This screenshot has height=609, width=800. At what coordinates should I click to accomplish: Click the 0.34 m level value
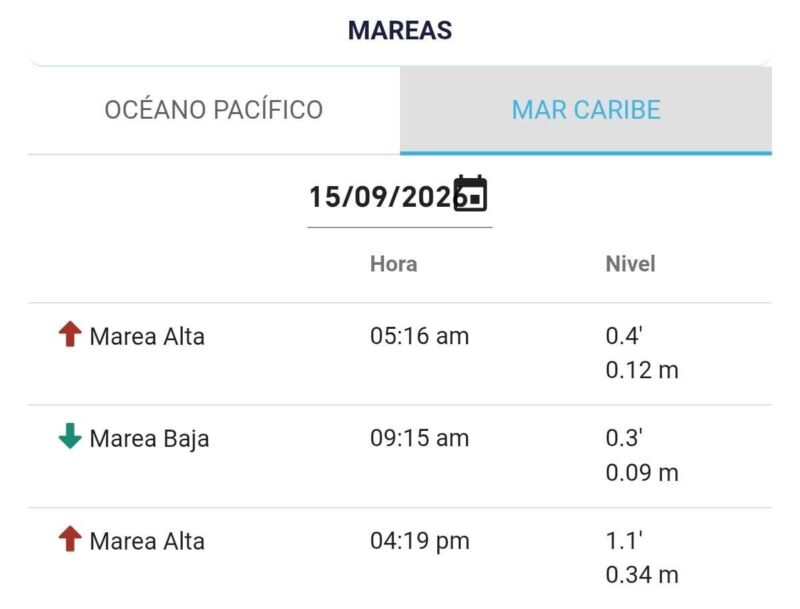(642, 575)
